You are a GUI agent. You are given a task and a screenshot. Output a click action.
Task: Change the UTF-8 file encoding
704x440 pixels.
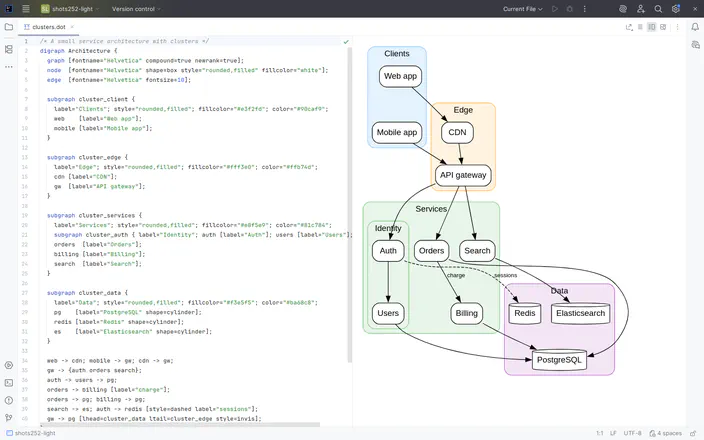point(633,433)
